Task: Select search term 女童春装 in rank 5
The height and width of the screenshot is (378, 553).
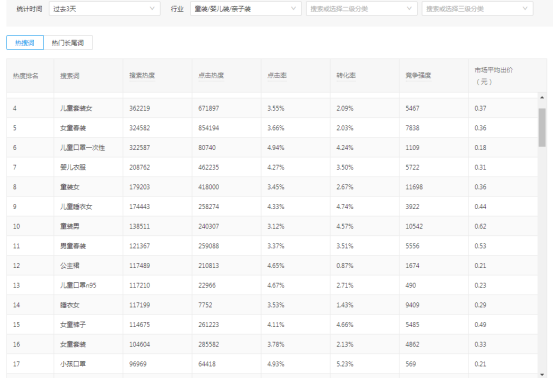Action: 73,128
